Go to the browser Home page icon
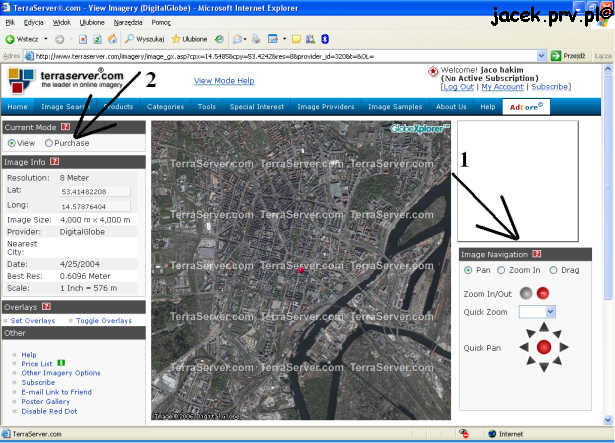615x443 pixels. (x=113, y=39)
